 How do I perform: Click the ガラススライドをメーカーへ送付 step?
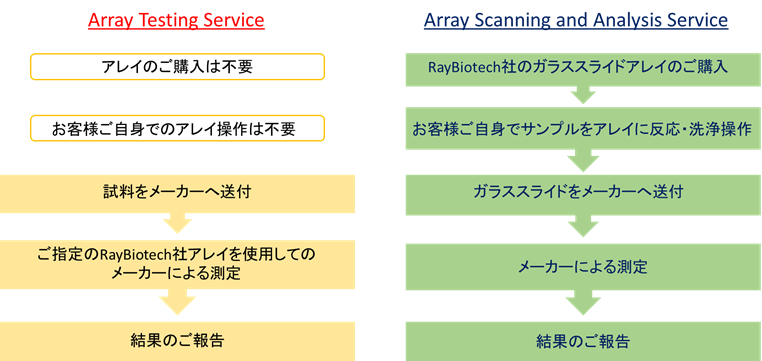[583, 194]
